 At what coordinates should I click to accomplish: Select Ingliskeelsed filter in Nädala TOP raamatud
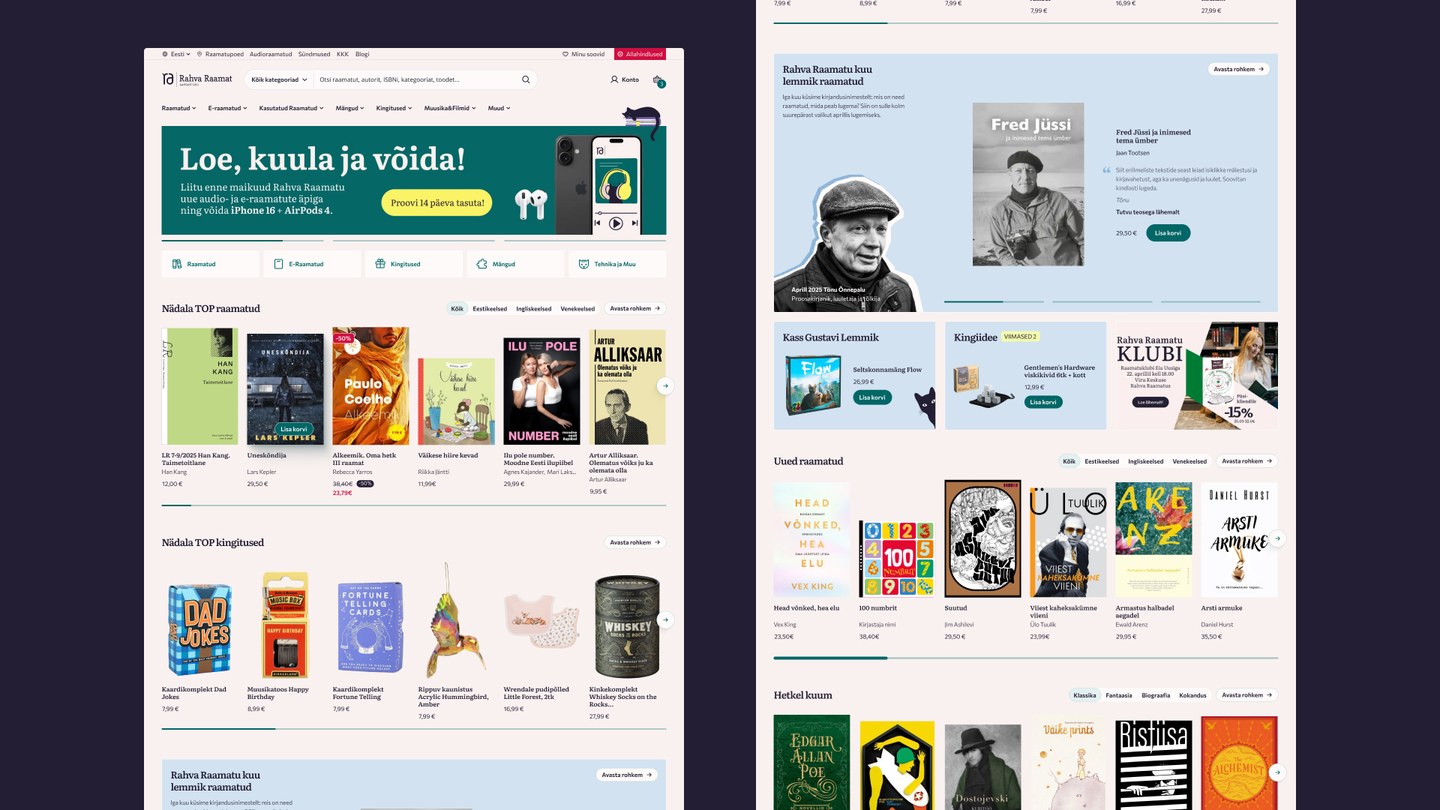tap(534, 309)
